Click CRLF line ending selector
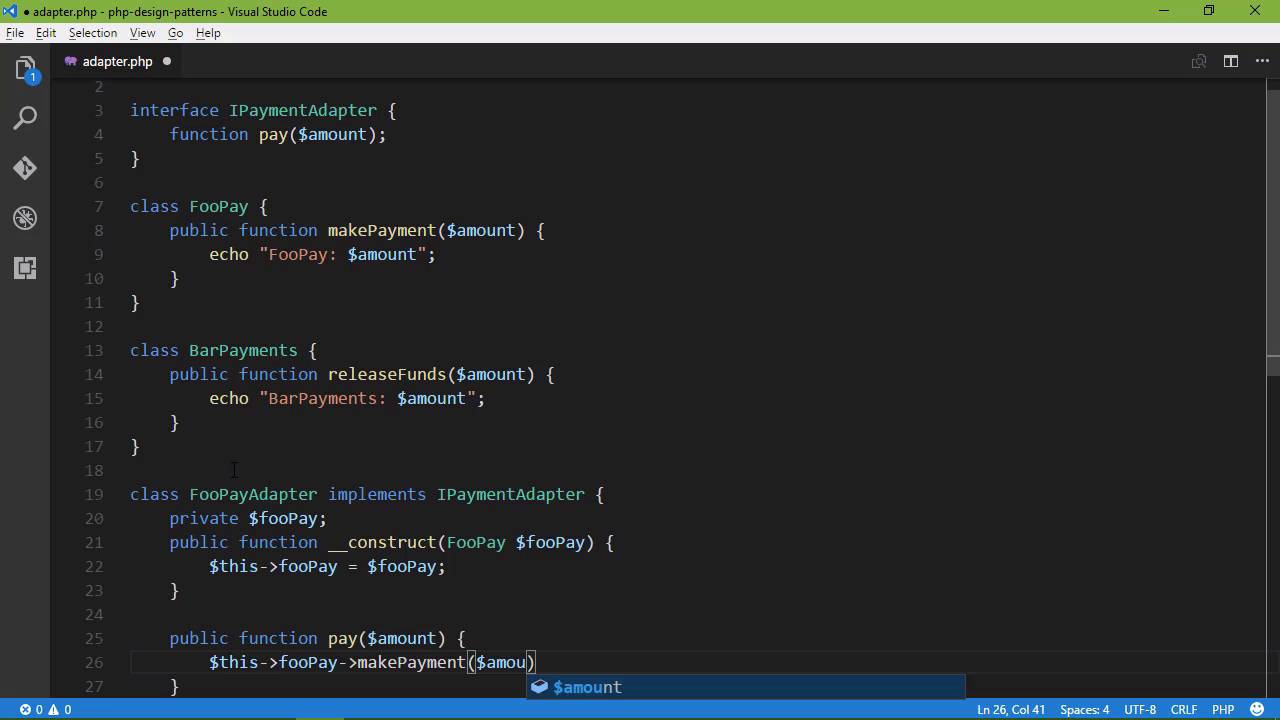Image resolution: width=1280 pixels, height=720 pixels. [x=1184, y=710]
